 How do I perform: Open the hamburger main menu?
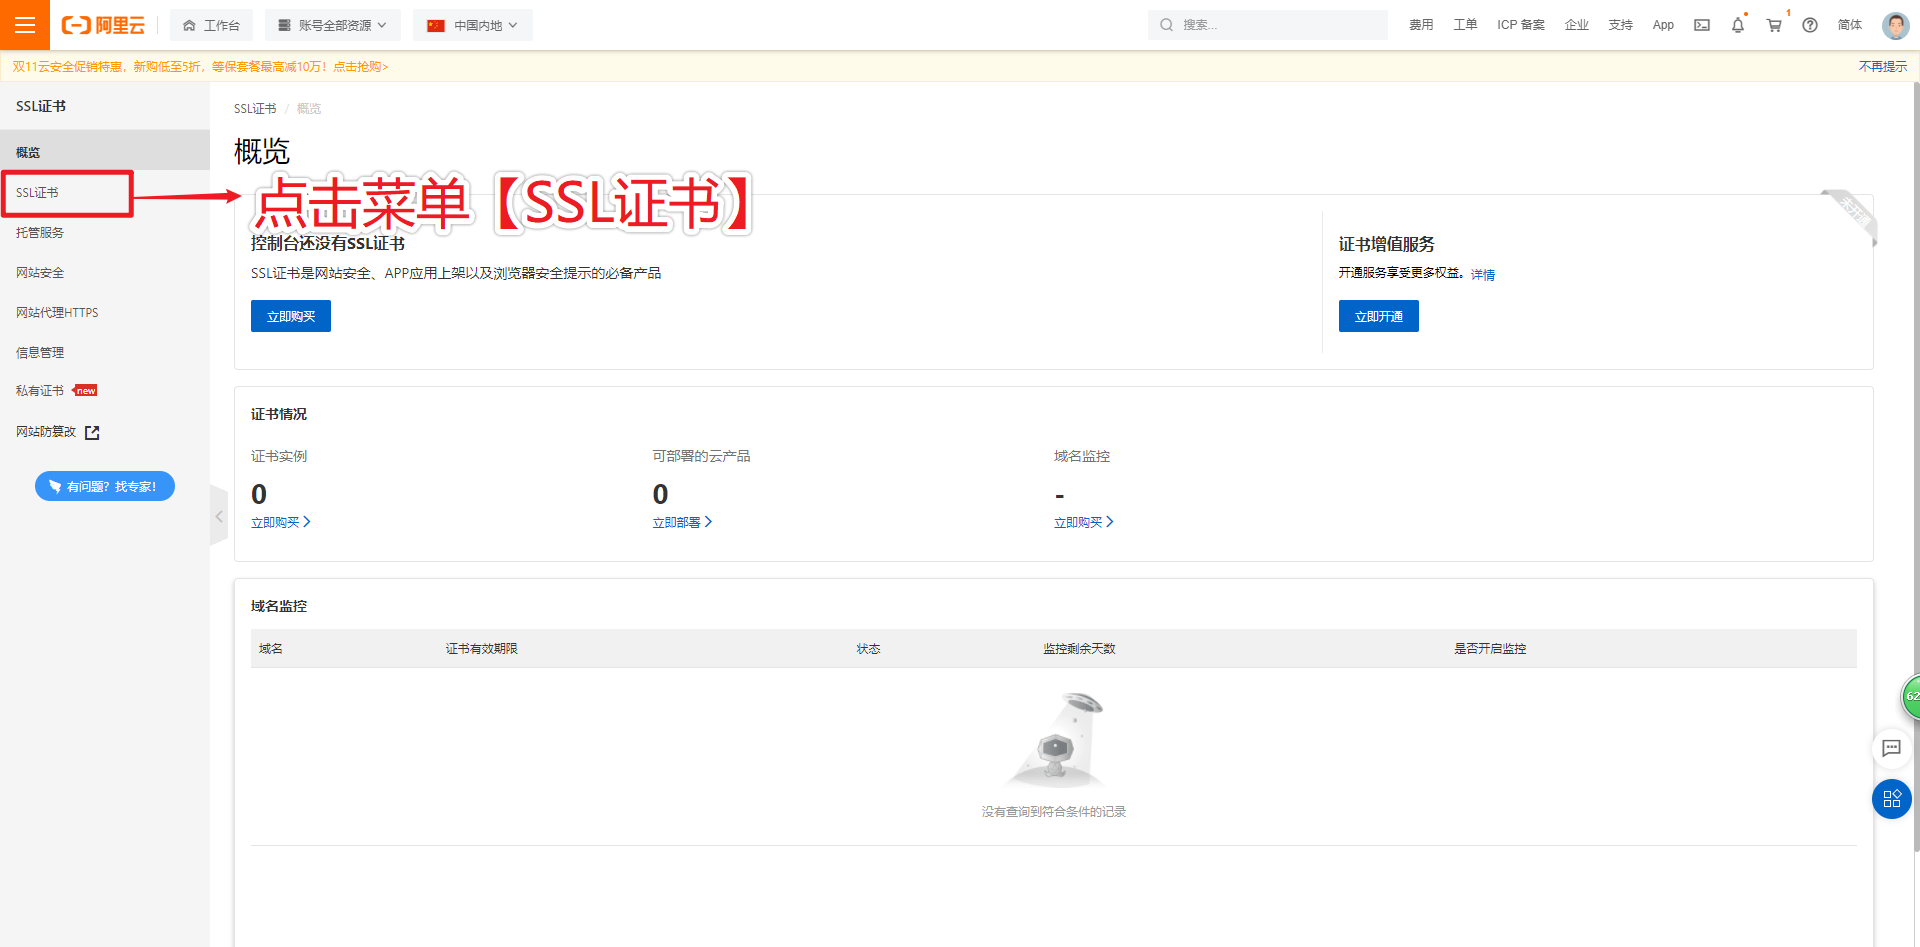click(x=25, y=25)
